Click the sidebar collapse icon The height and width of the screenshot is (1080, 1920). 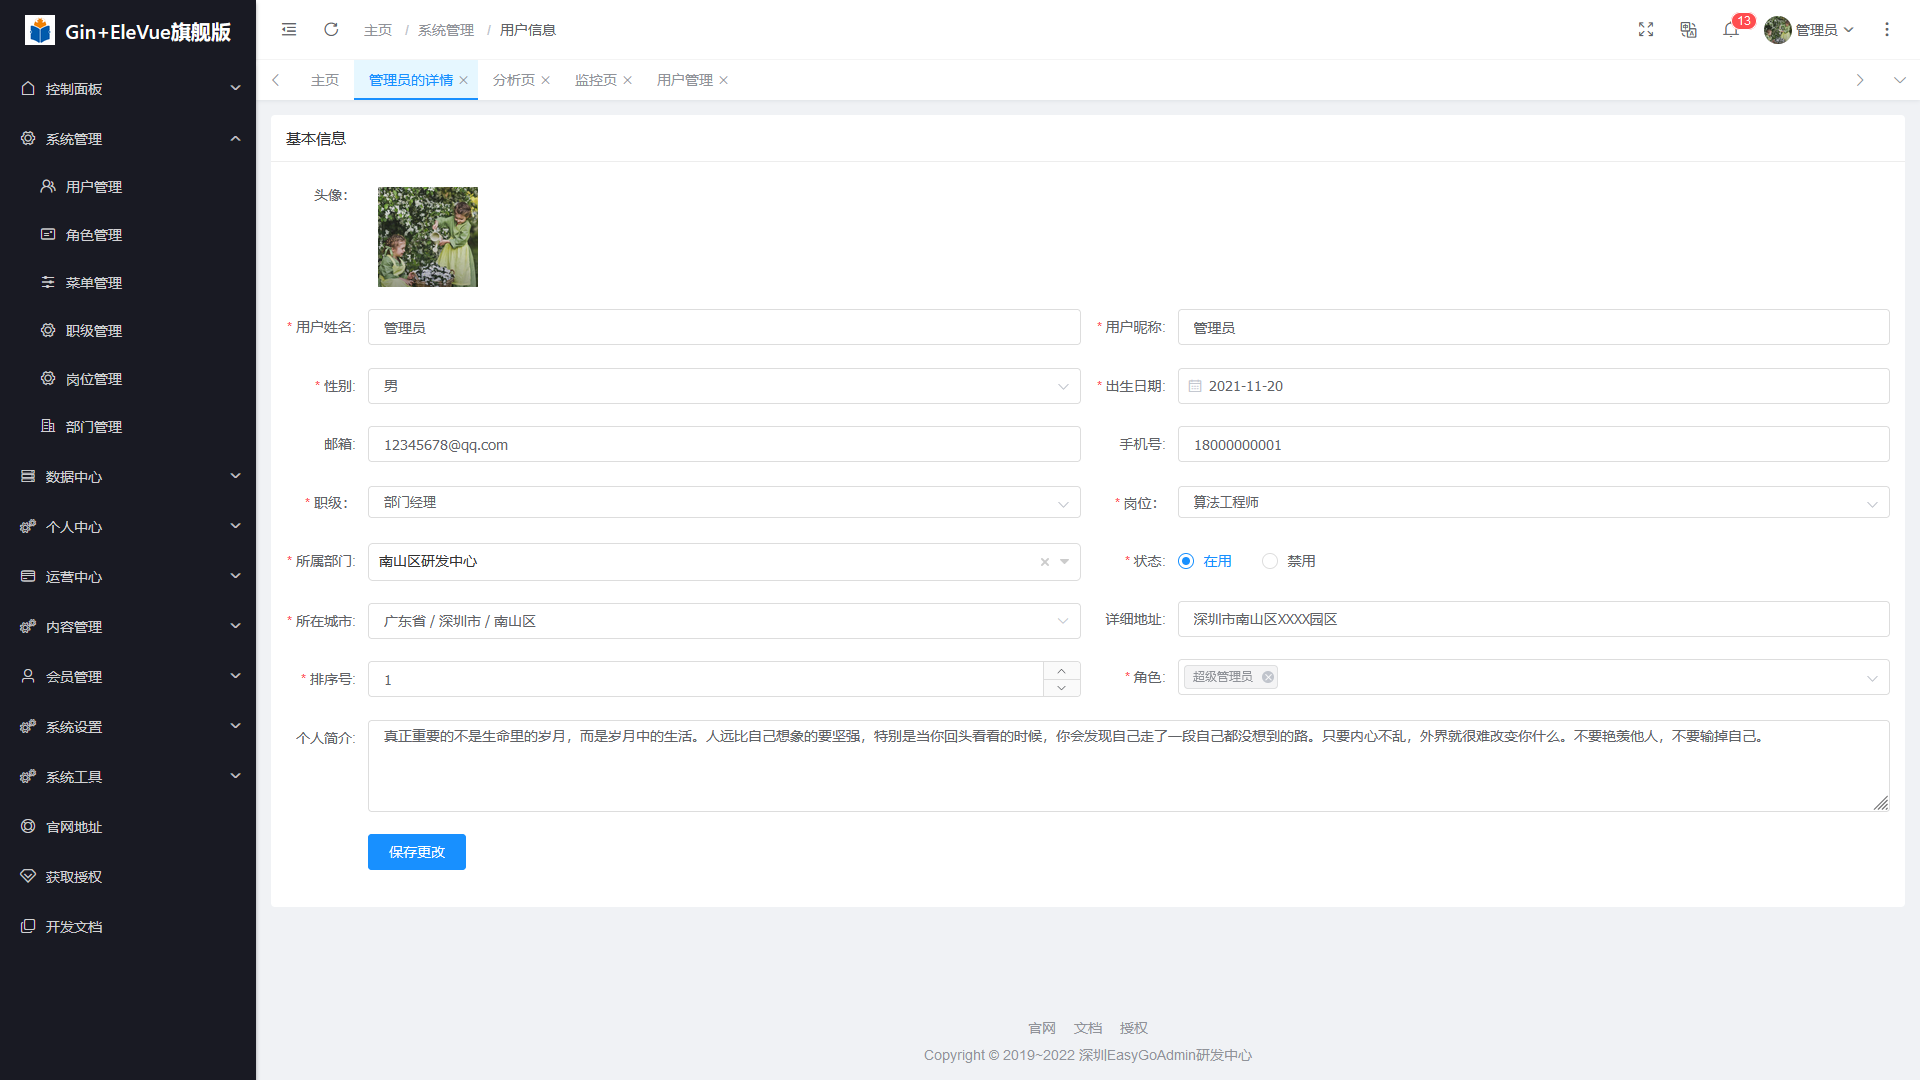(289, 30)
